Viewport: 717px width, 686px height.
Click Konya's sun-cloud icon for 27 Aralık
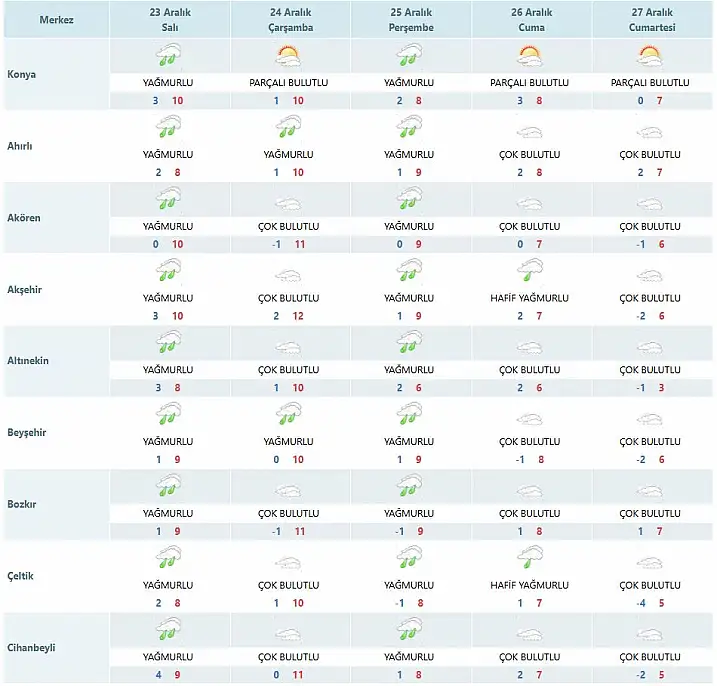coord(649,56)
